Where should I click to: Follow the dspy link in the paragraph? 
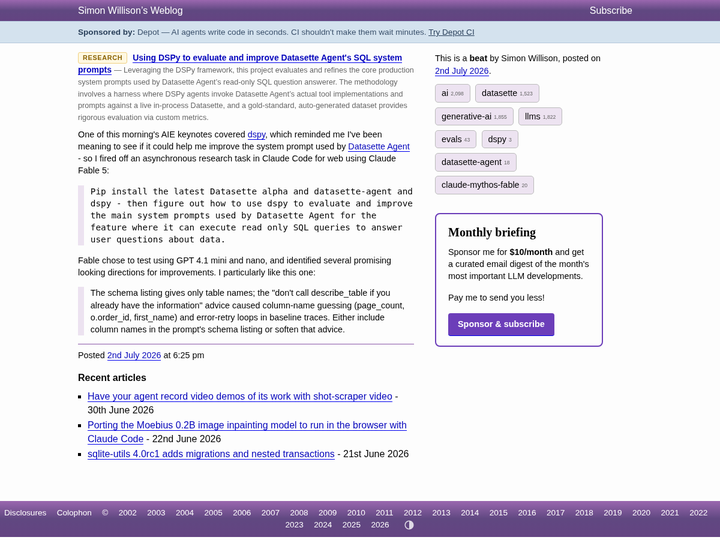click(x=256, y=135)
